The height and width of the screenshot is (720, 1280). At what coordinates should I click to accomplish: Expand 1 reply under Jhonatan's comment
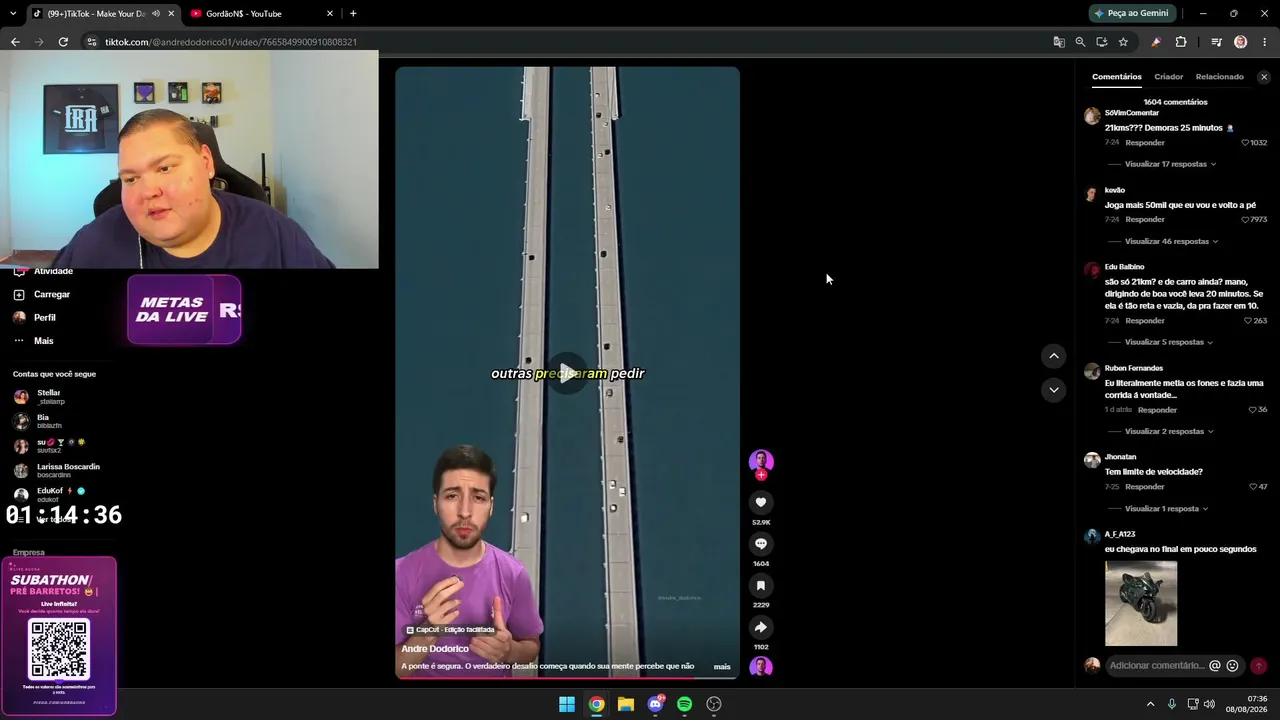(1166, 509)
